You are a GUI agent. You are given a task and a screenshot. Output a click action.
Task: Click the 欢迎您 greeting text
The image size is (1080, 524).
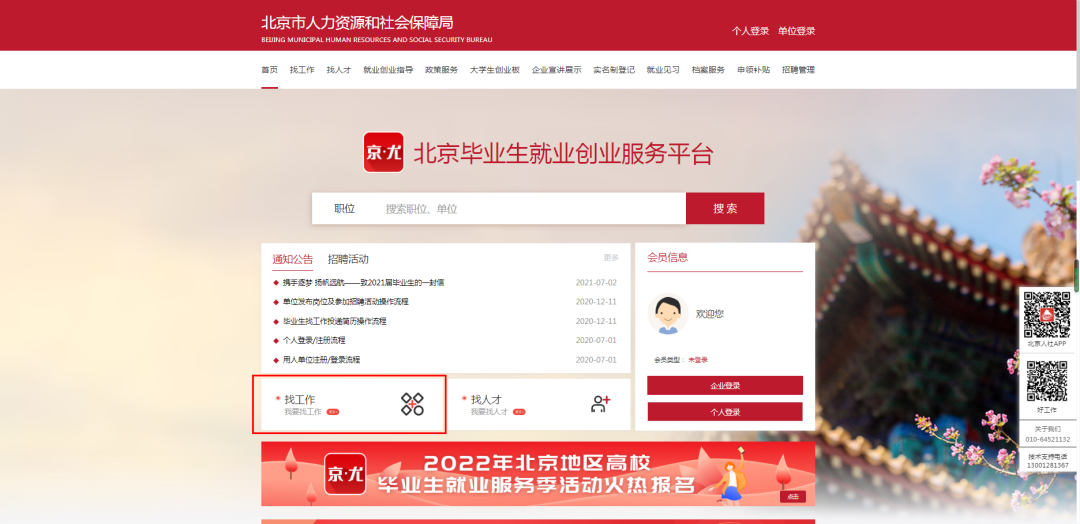pos(709,314)
